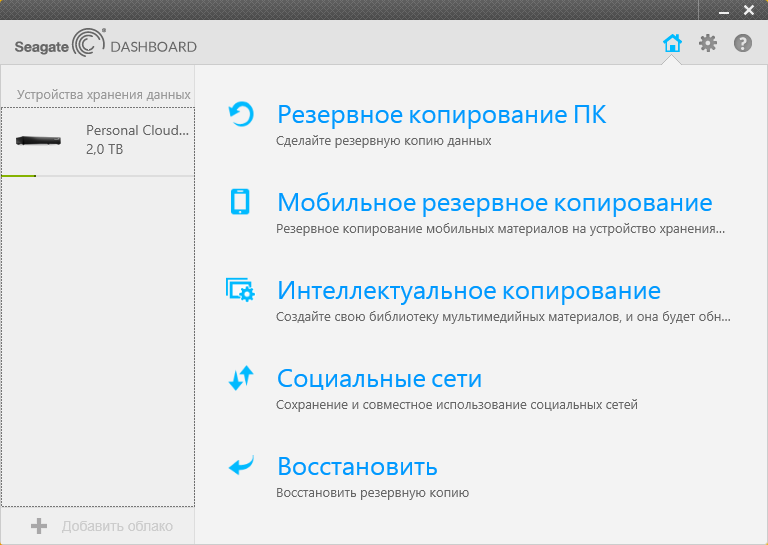Click the smart copy gear icon
The height and width of the screenshot is (545, 768).
tap(240, 289)
